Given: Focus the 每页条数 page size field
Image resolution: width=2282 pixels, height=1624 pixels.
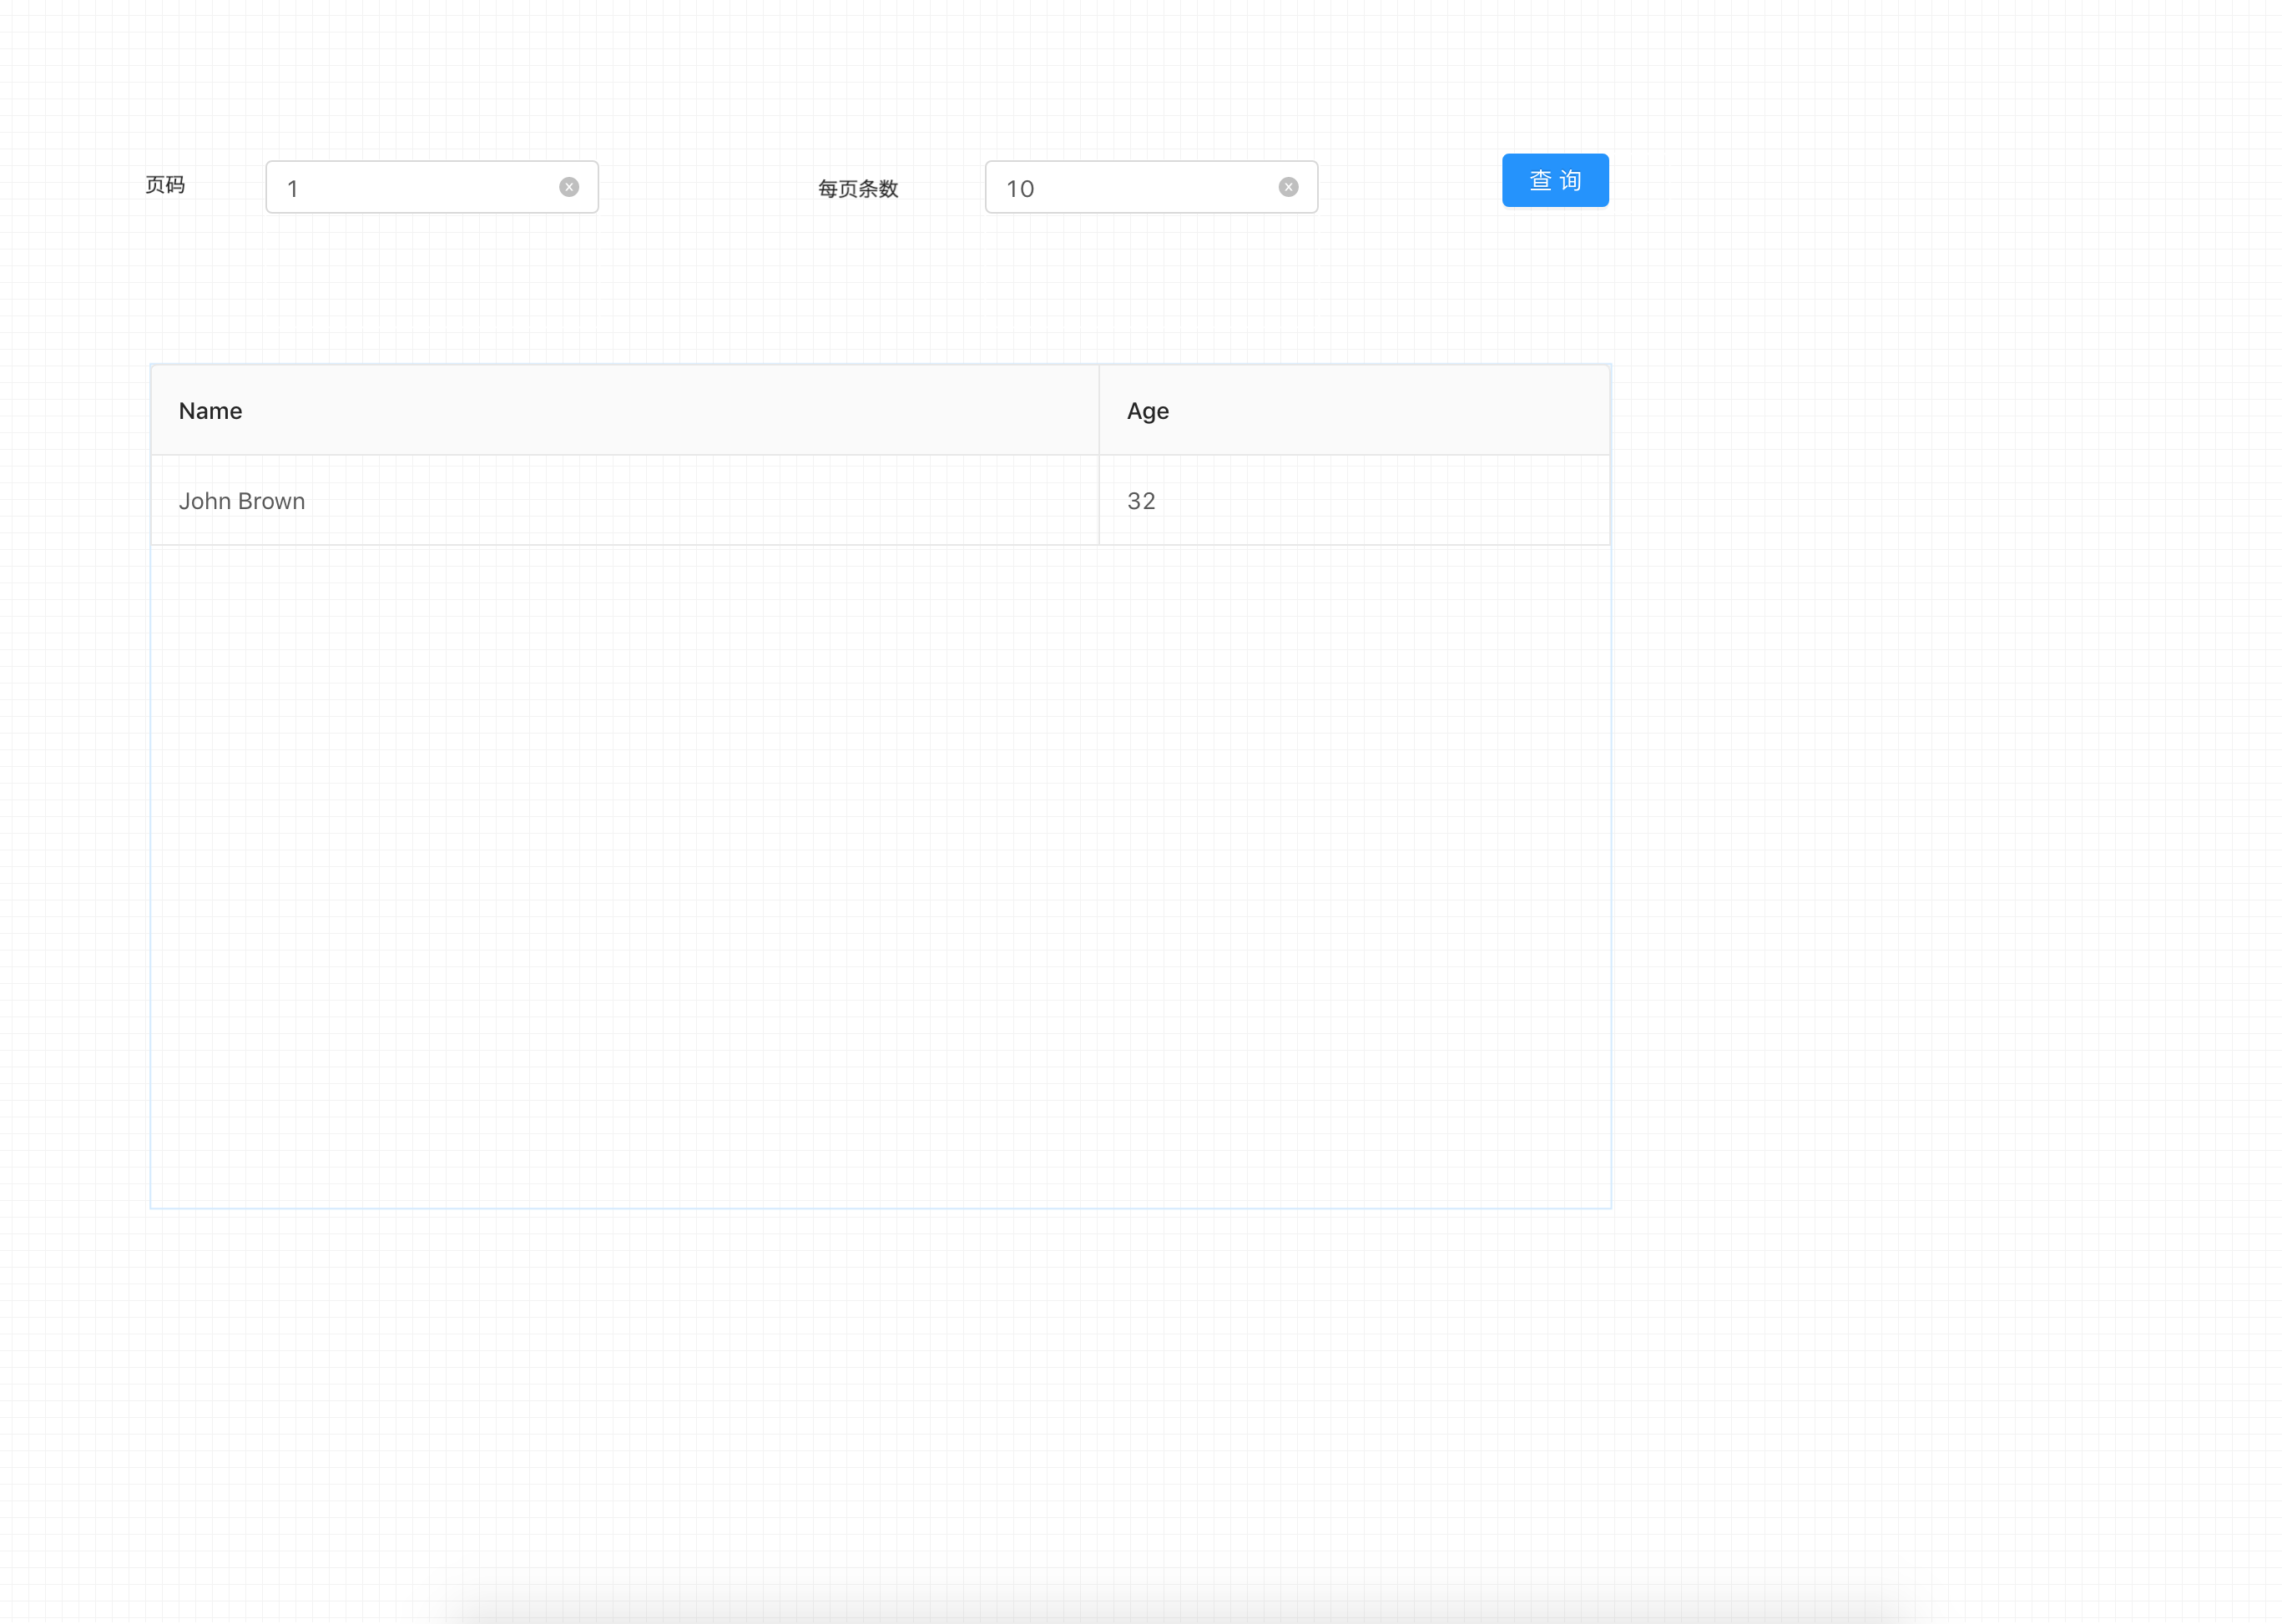Looking at the screenshot, I should 1151,187.
